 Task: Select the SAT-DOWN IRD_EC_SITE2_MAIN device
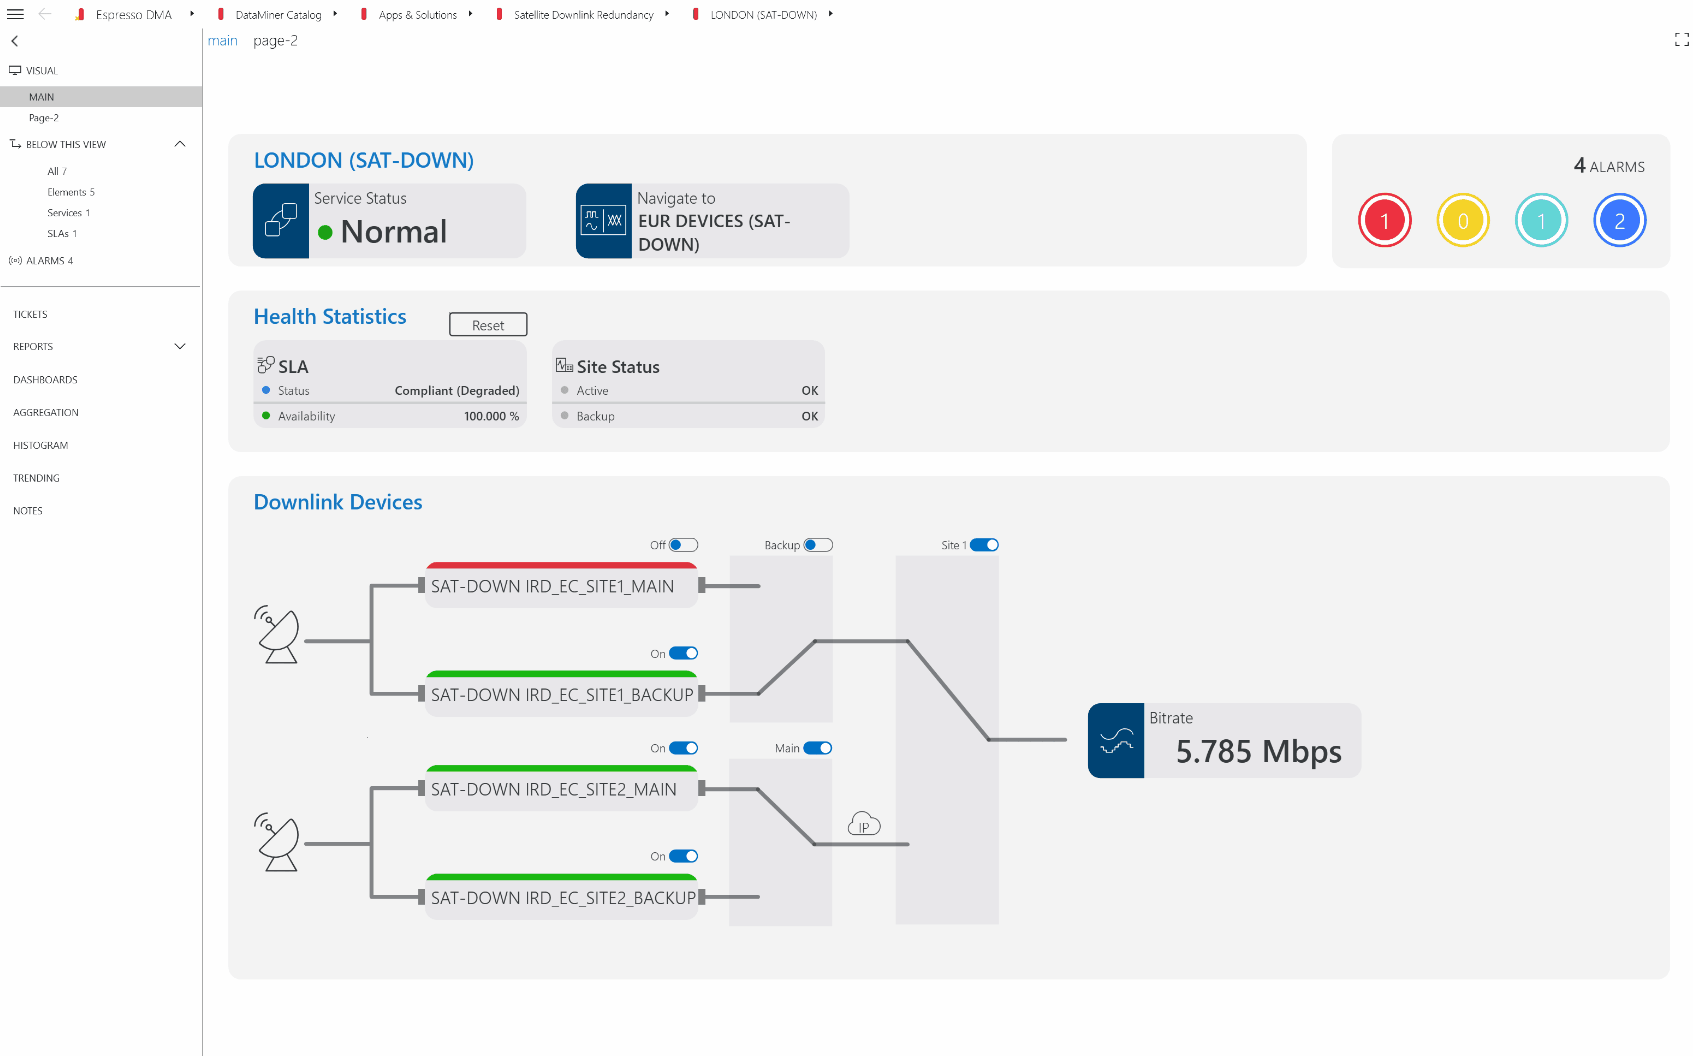[x=561, y=788]
